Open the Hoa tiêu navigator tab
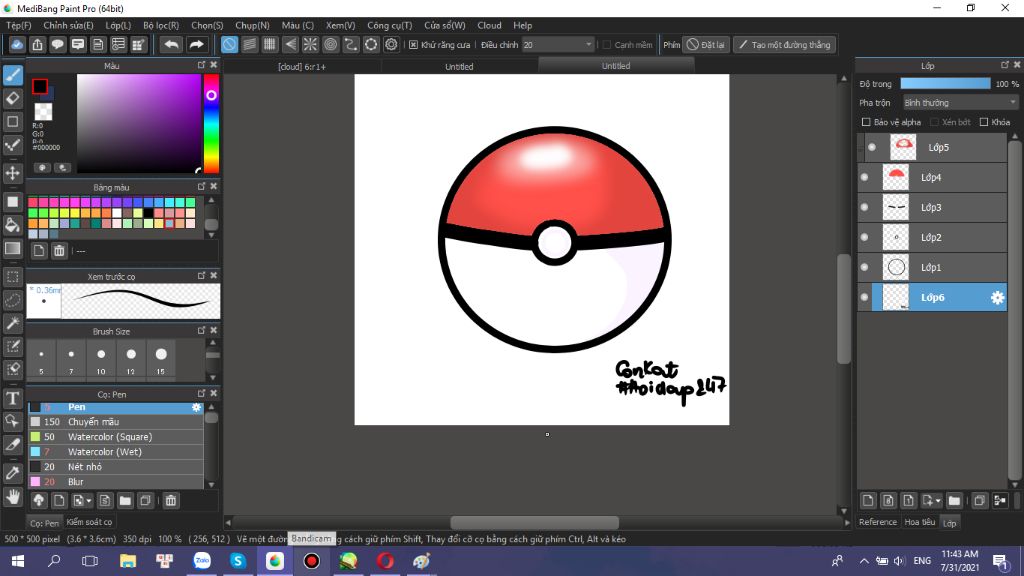 tap(920, 522)
